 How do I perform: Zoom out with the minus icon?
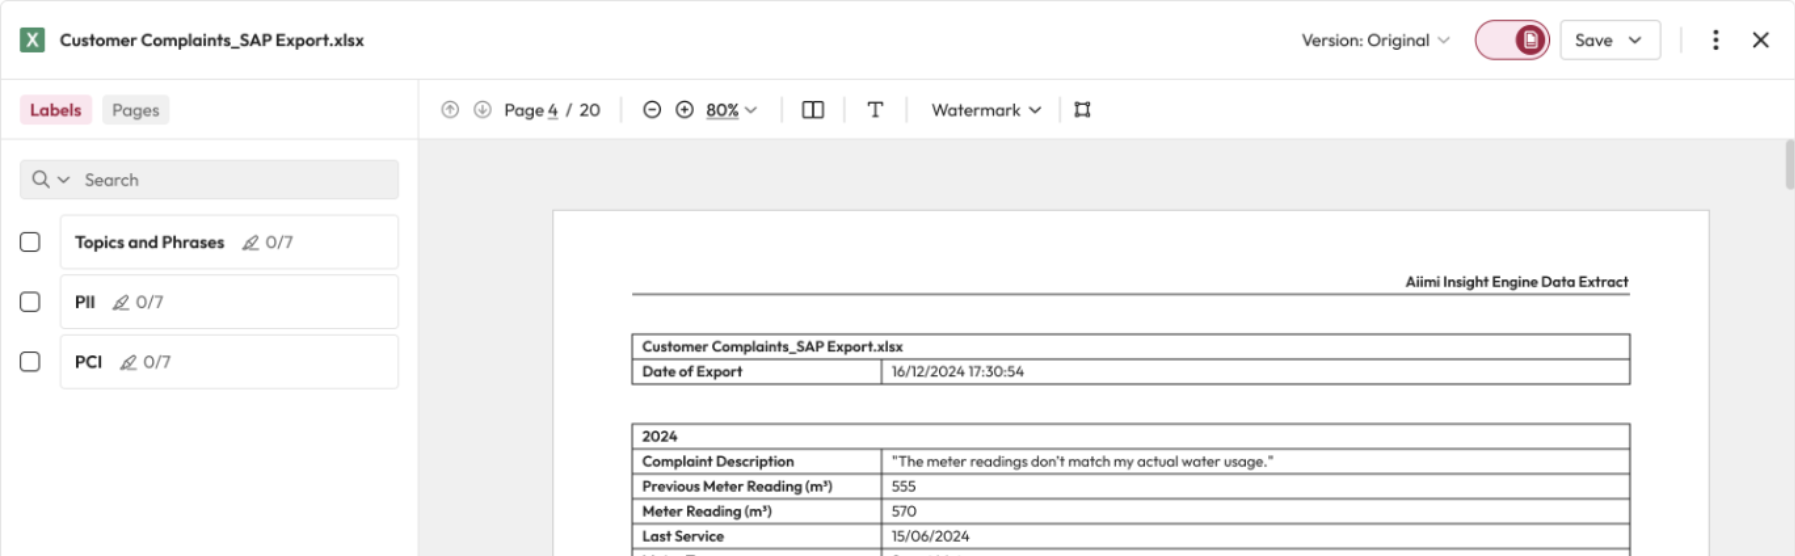click(x=652, y=110)
